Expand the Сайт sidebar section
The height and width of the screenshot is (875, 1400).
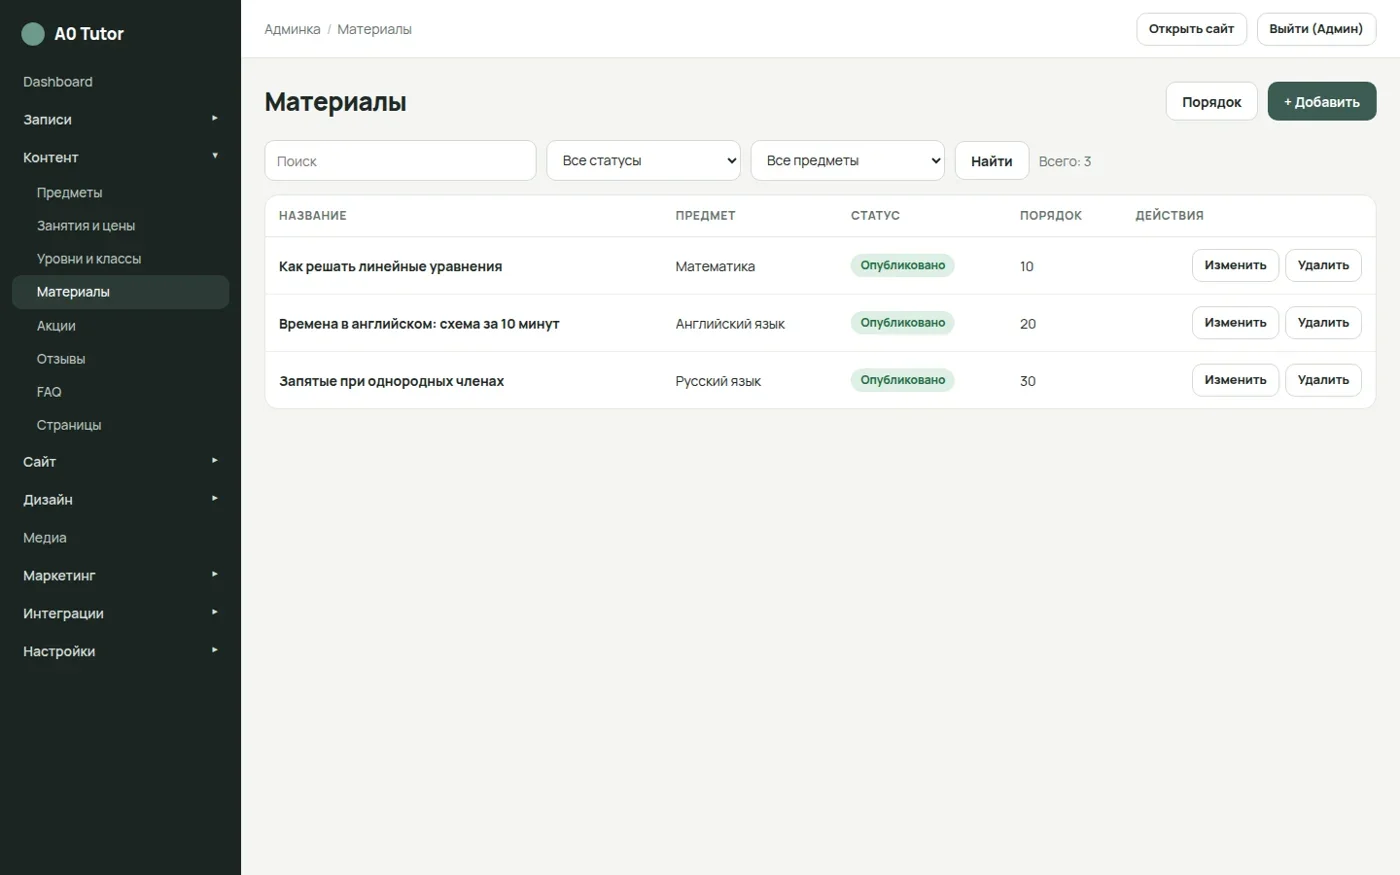point(120,461)
